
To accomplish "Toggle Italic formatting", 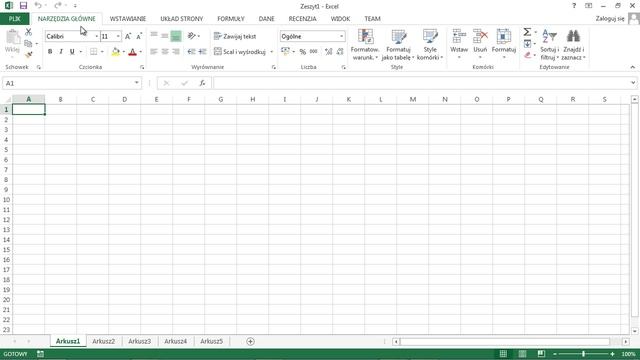I will click(61, 52).
